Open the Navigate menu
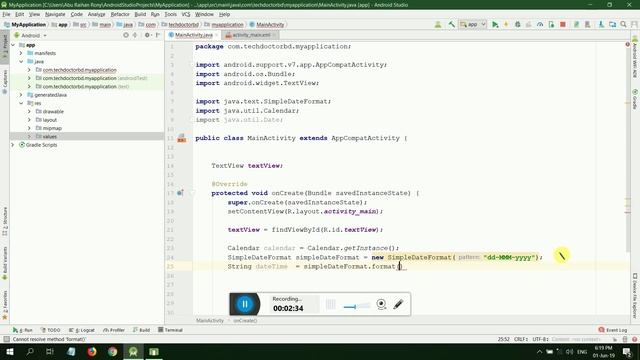The image size is (640, 360). (55, 14)
